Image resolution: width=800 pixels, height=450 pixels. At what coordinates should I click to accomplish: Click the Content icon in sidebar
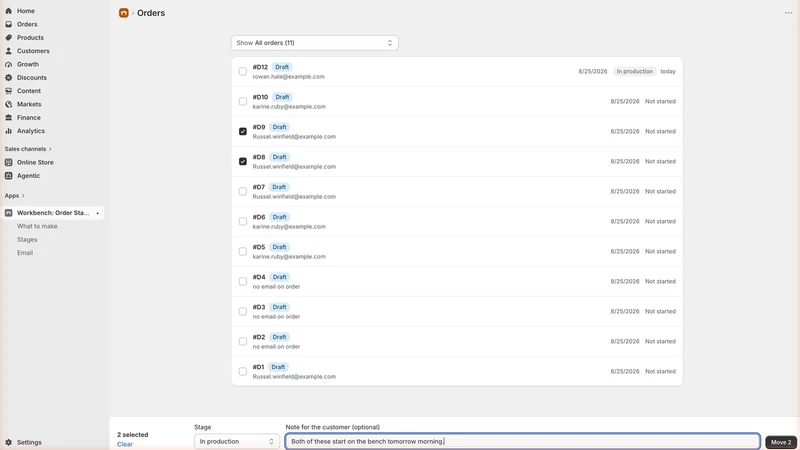(9, 91)
